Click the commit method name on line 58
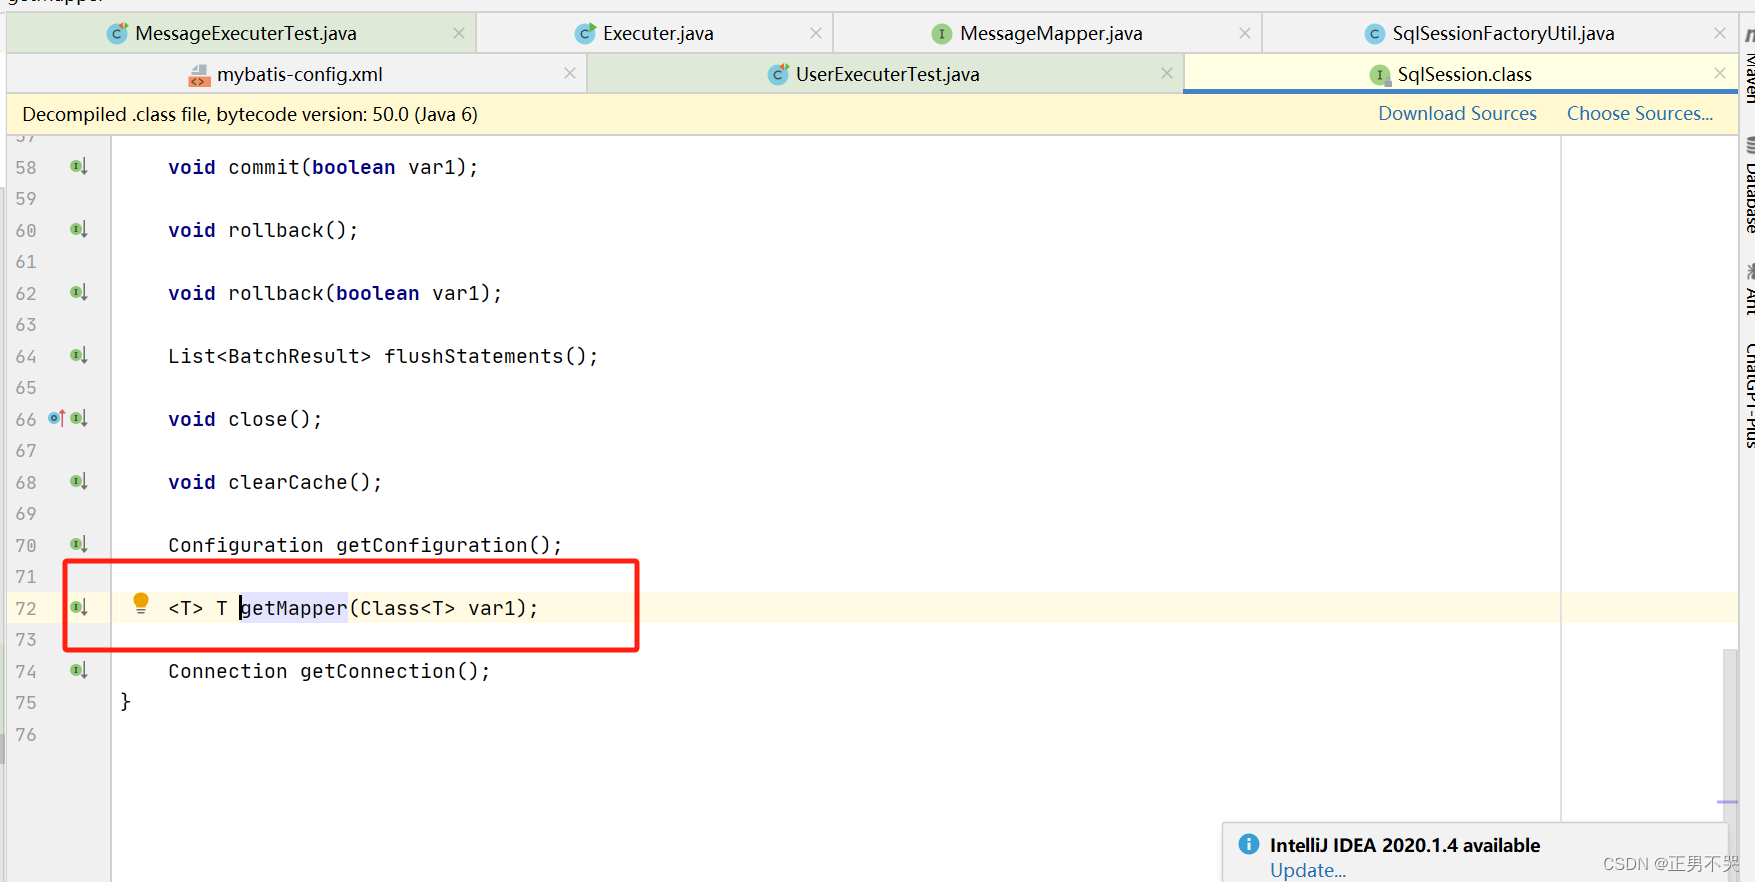 [x=264, y=167]
